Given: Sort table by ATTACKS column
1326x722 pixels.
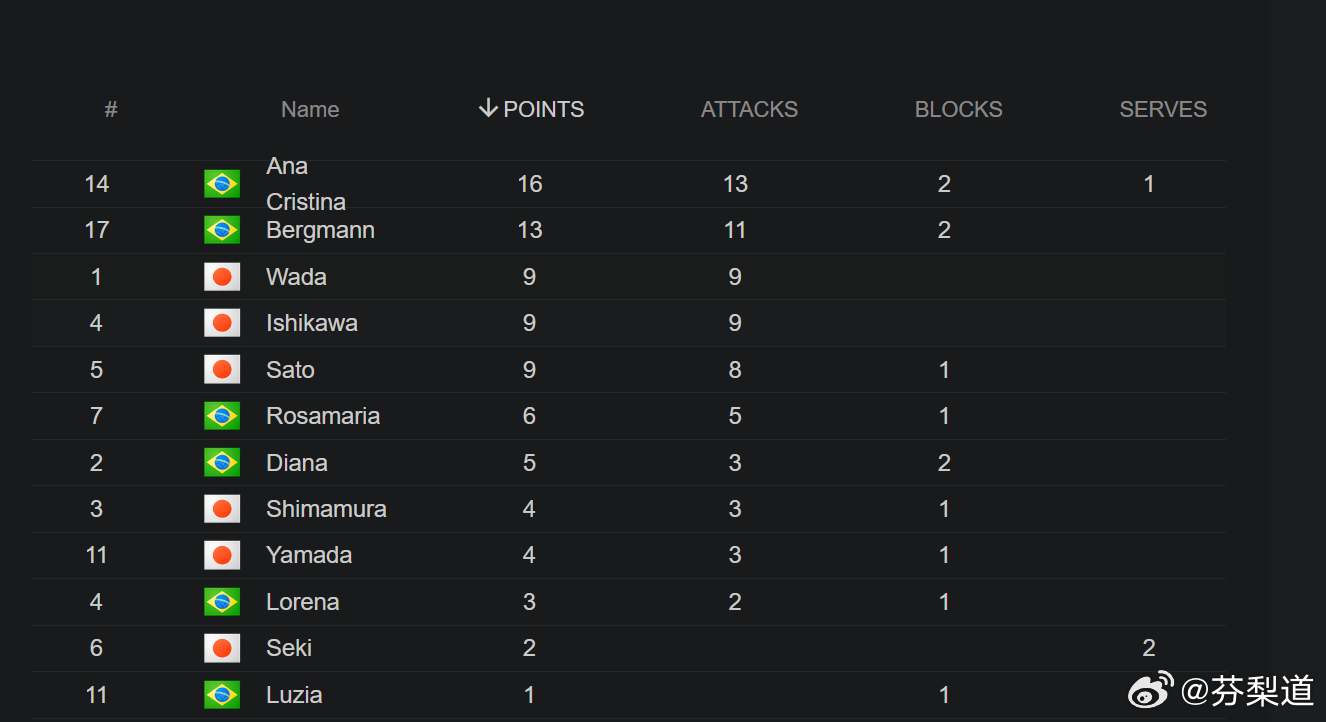Looking at the screenshot, I should click(x=749, y=109).
